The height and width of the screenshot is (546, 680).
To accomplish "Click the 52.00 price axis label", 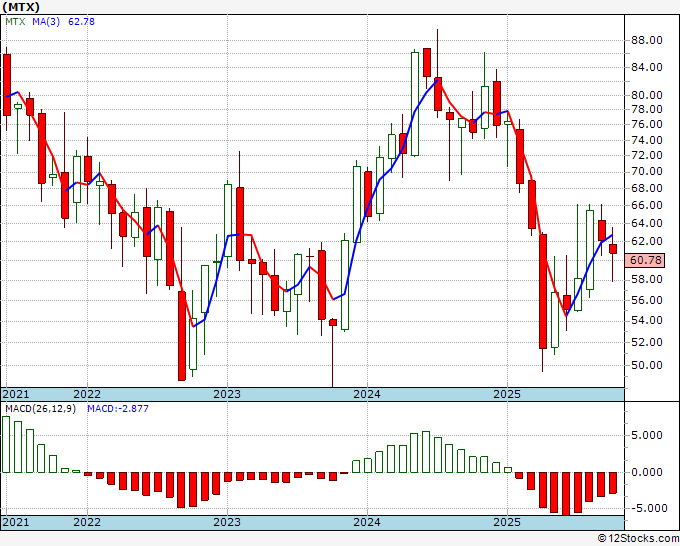I will [646, 342].
